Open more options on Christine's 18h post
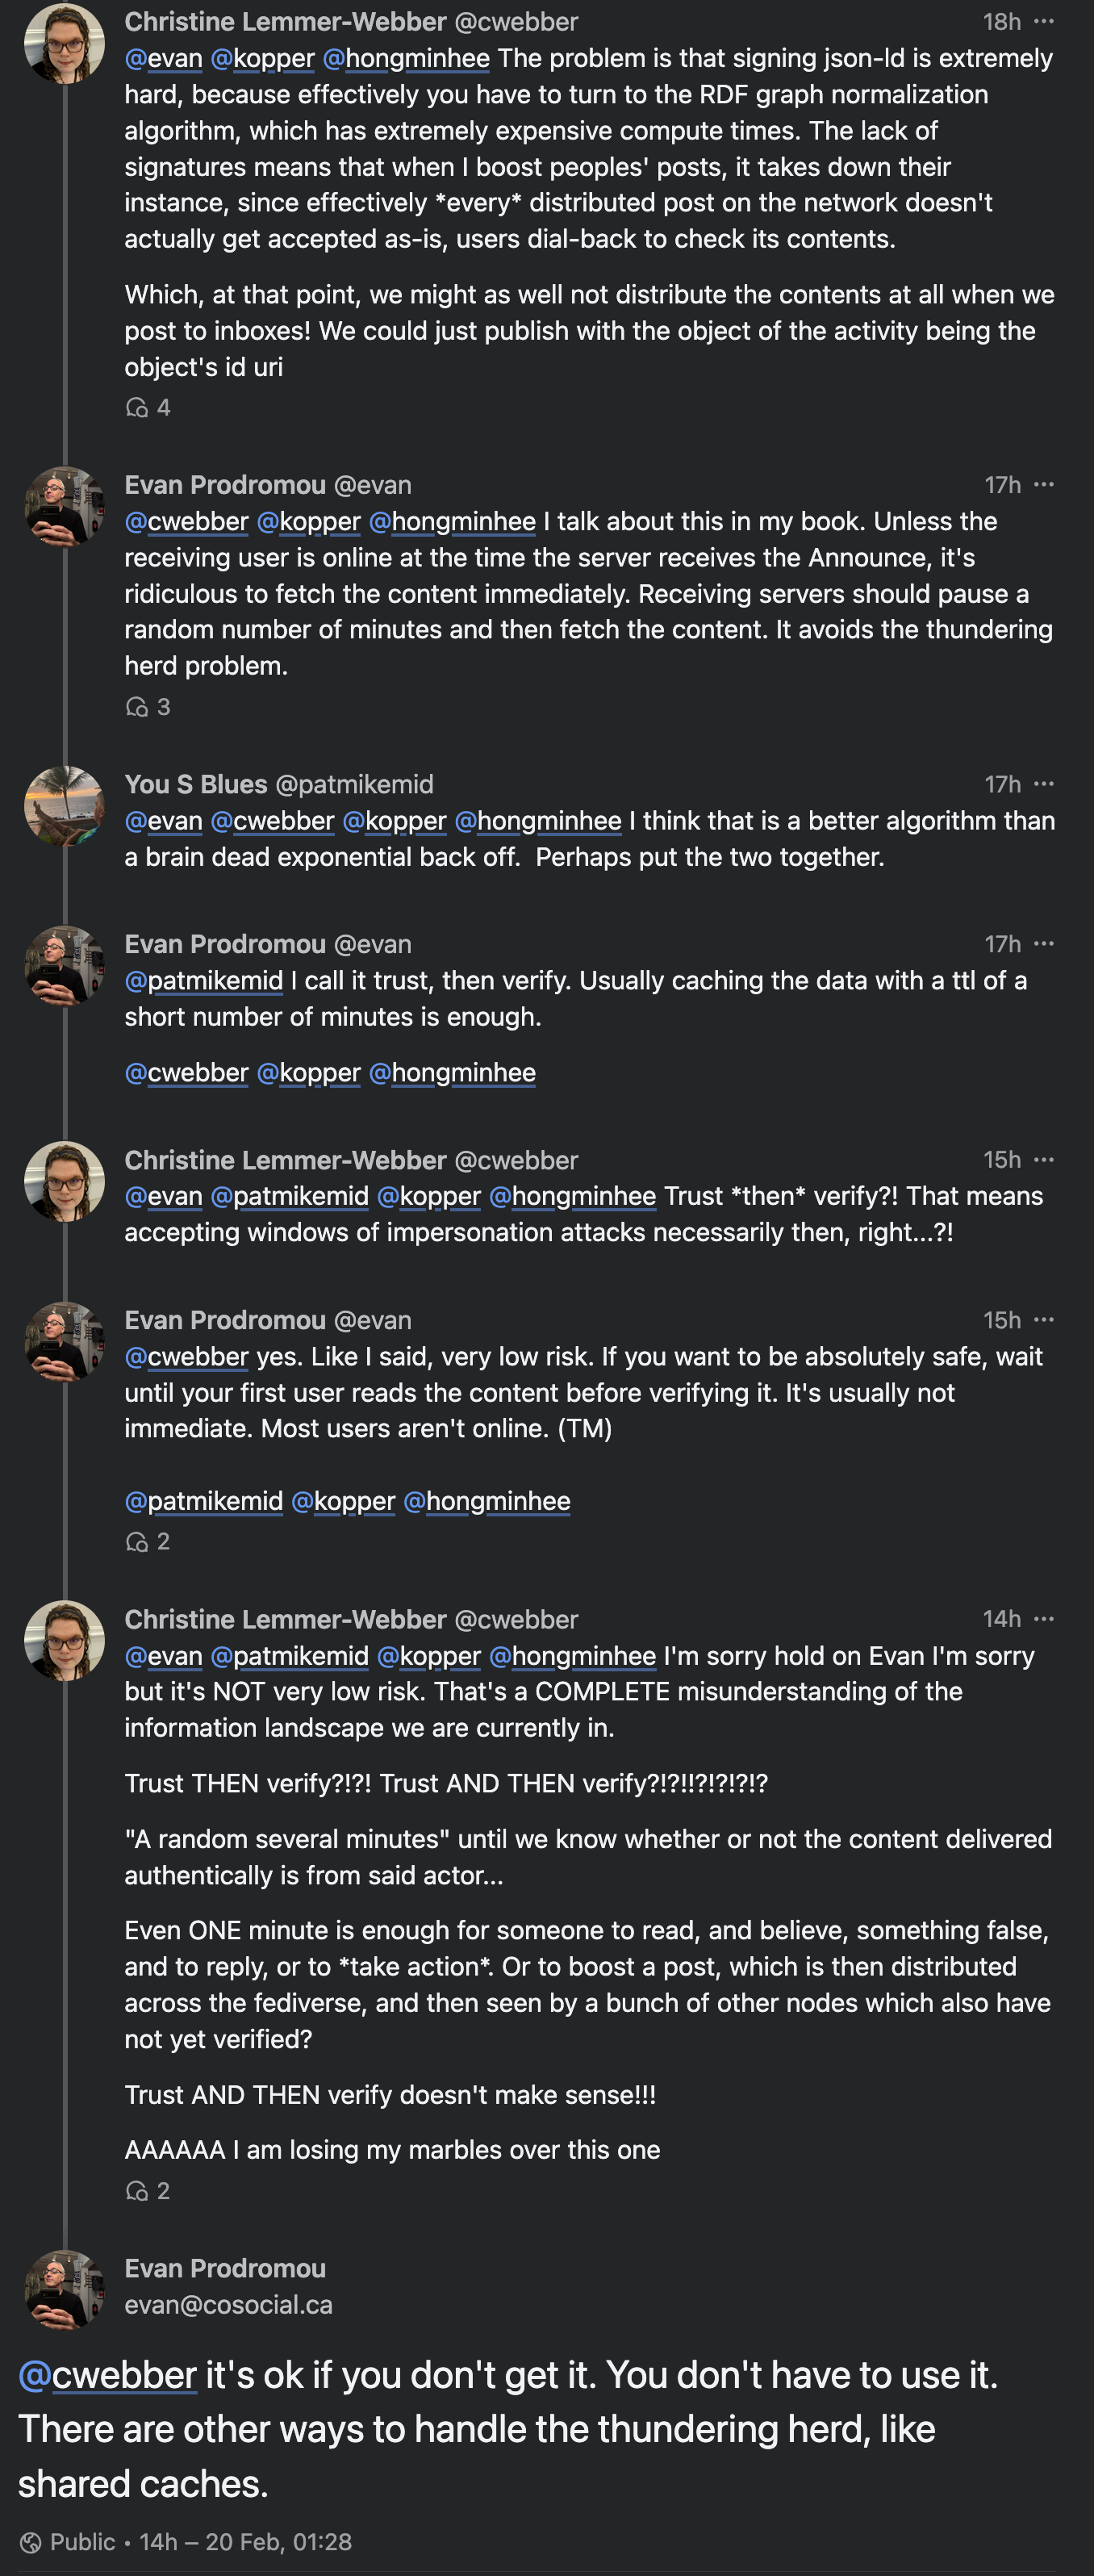The image size is (1094, 2576). pos(1044,21)
